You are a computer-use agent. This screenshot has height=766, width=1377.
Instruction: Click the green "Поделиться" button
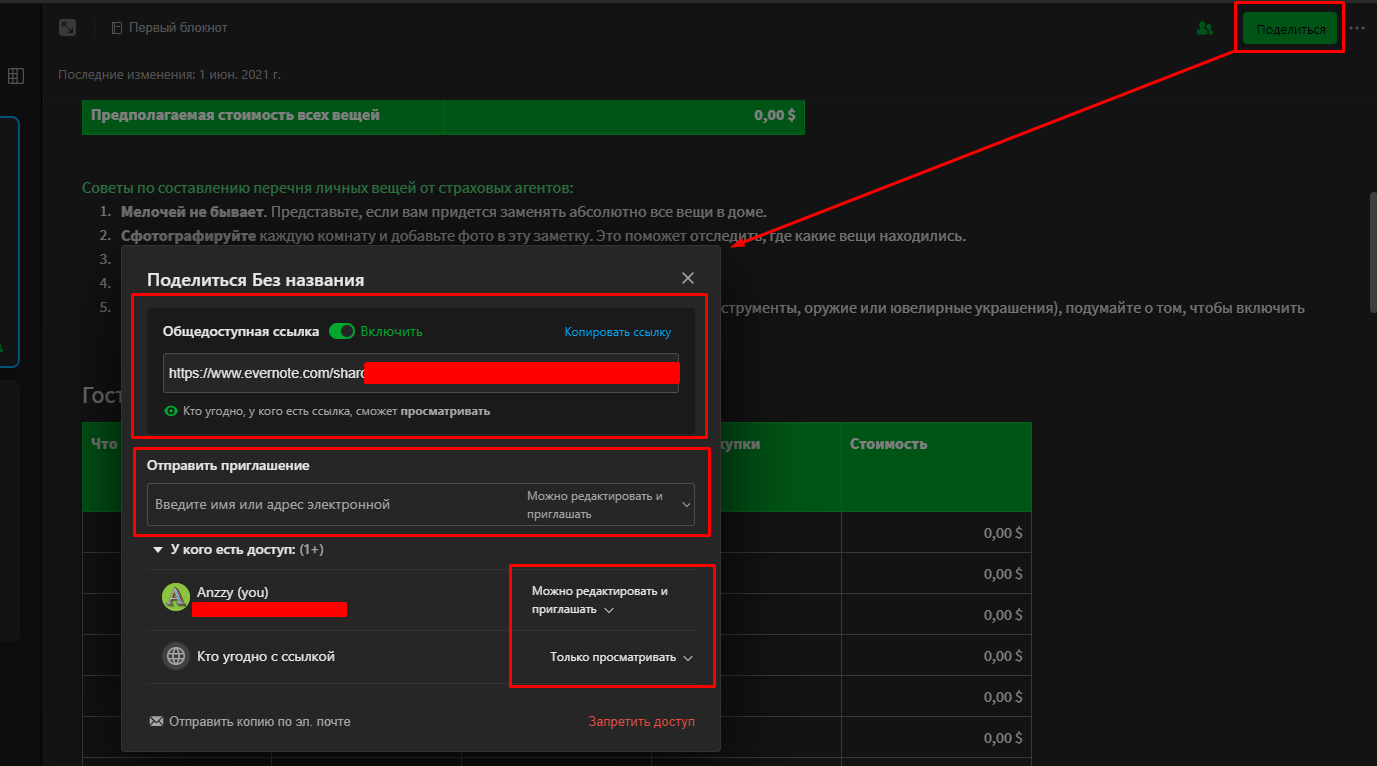pyautogui.click(x=1289, y=28)
